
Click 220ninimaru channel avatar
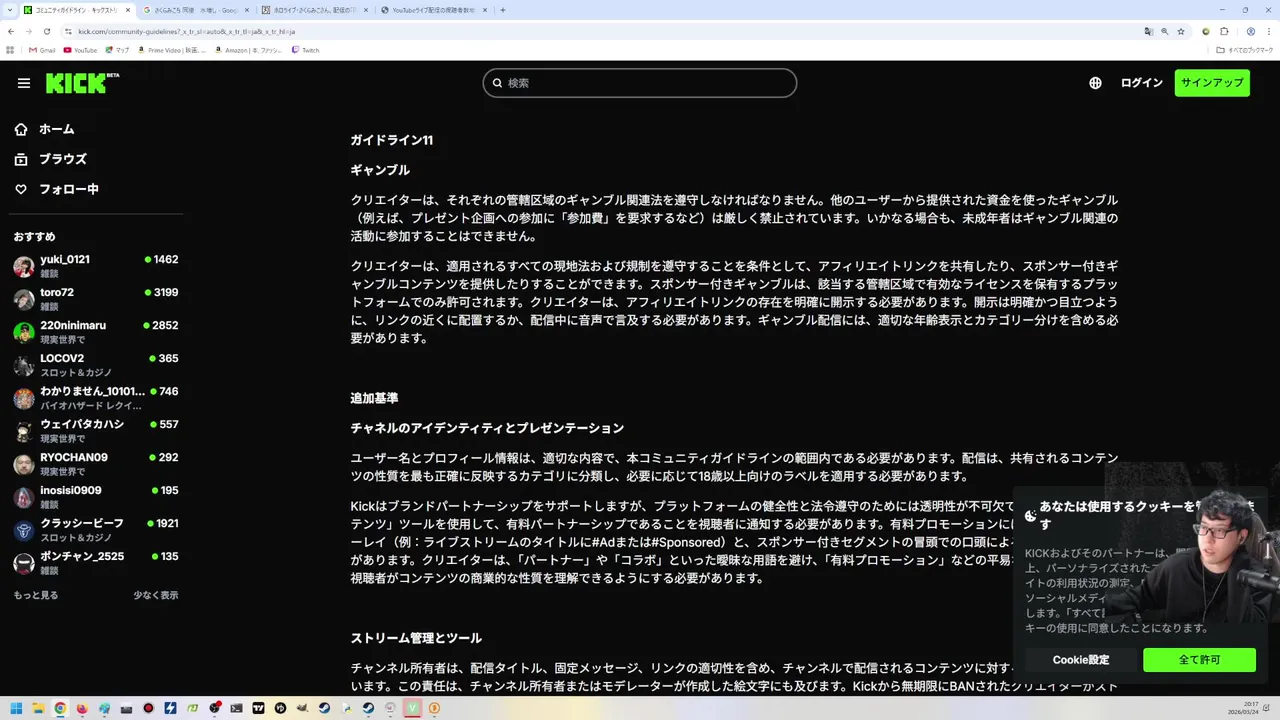tap(24, 332)
